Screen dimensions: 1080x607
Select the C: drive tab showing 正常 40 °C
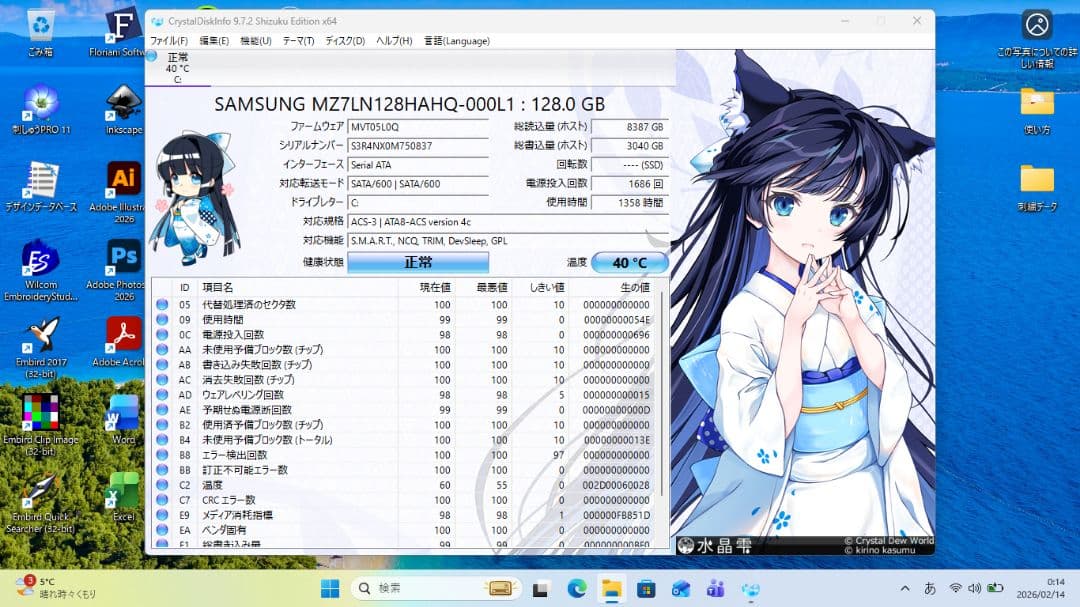pyautogui.click(x=176, y=67)
